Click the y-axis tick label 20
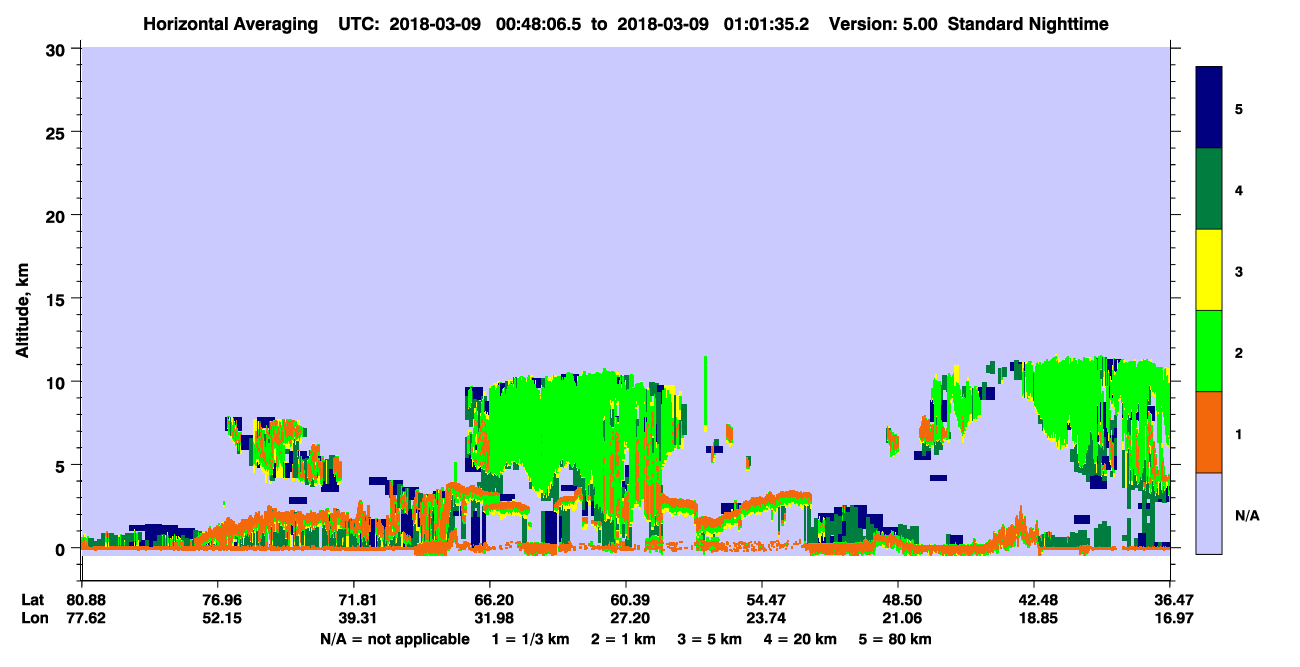 tap(58, 216)
